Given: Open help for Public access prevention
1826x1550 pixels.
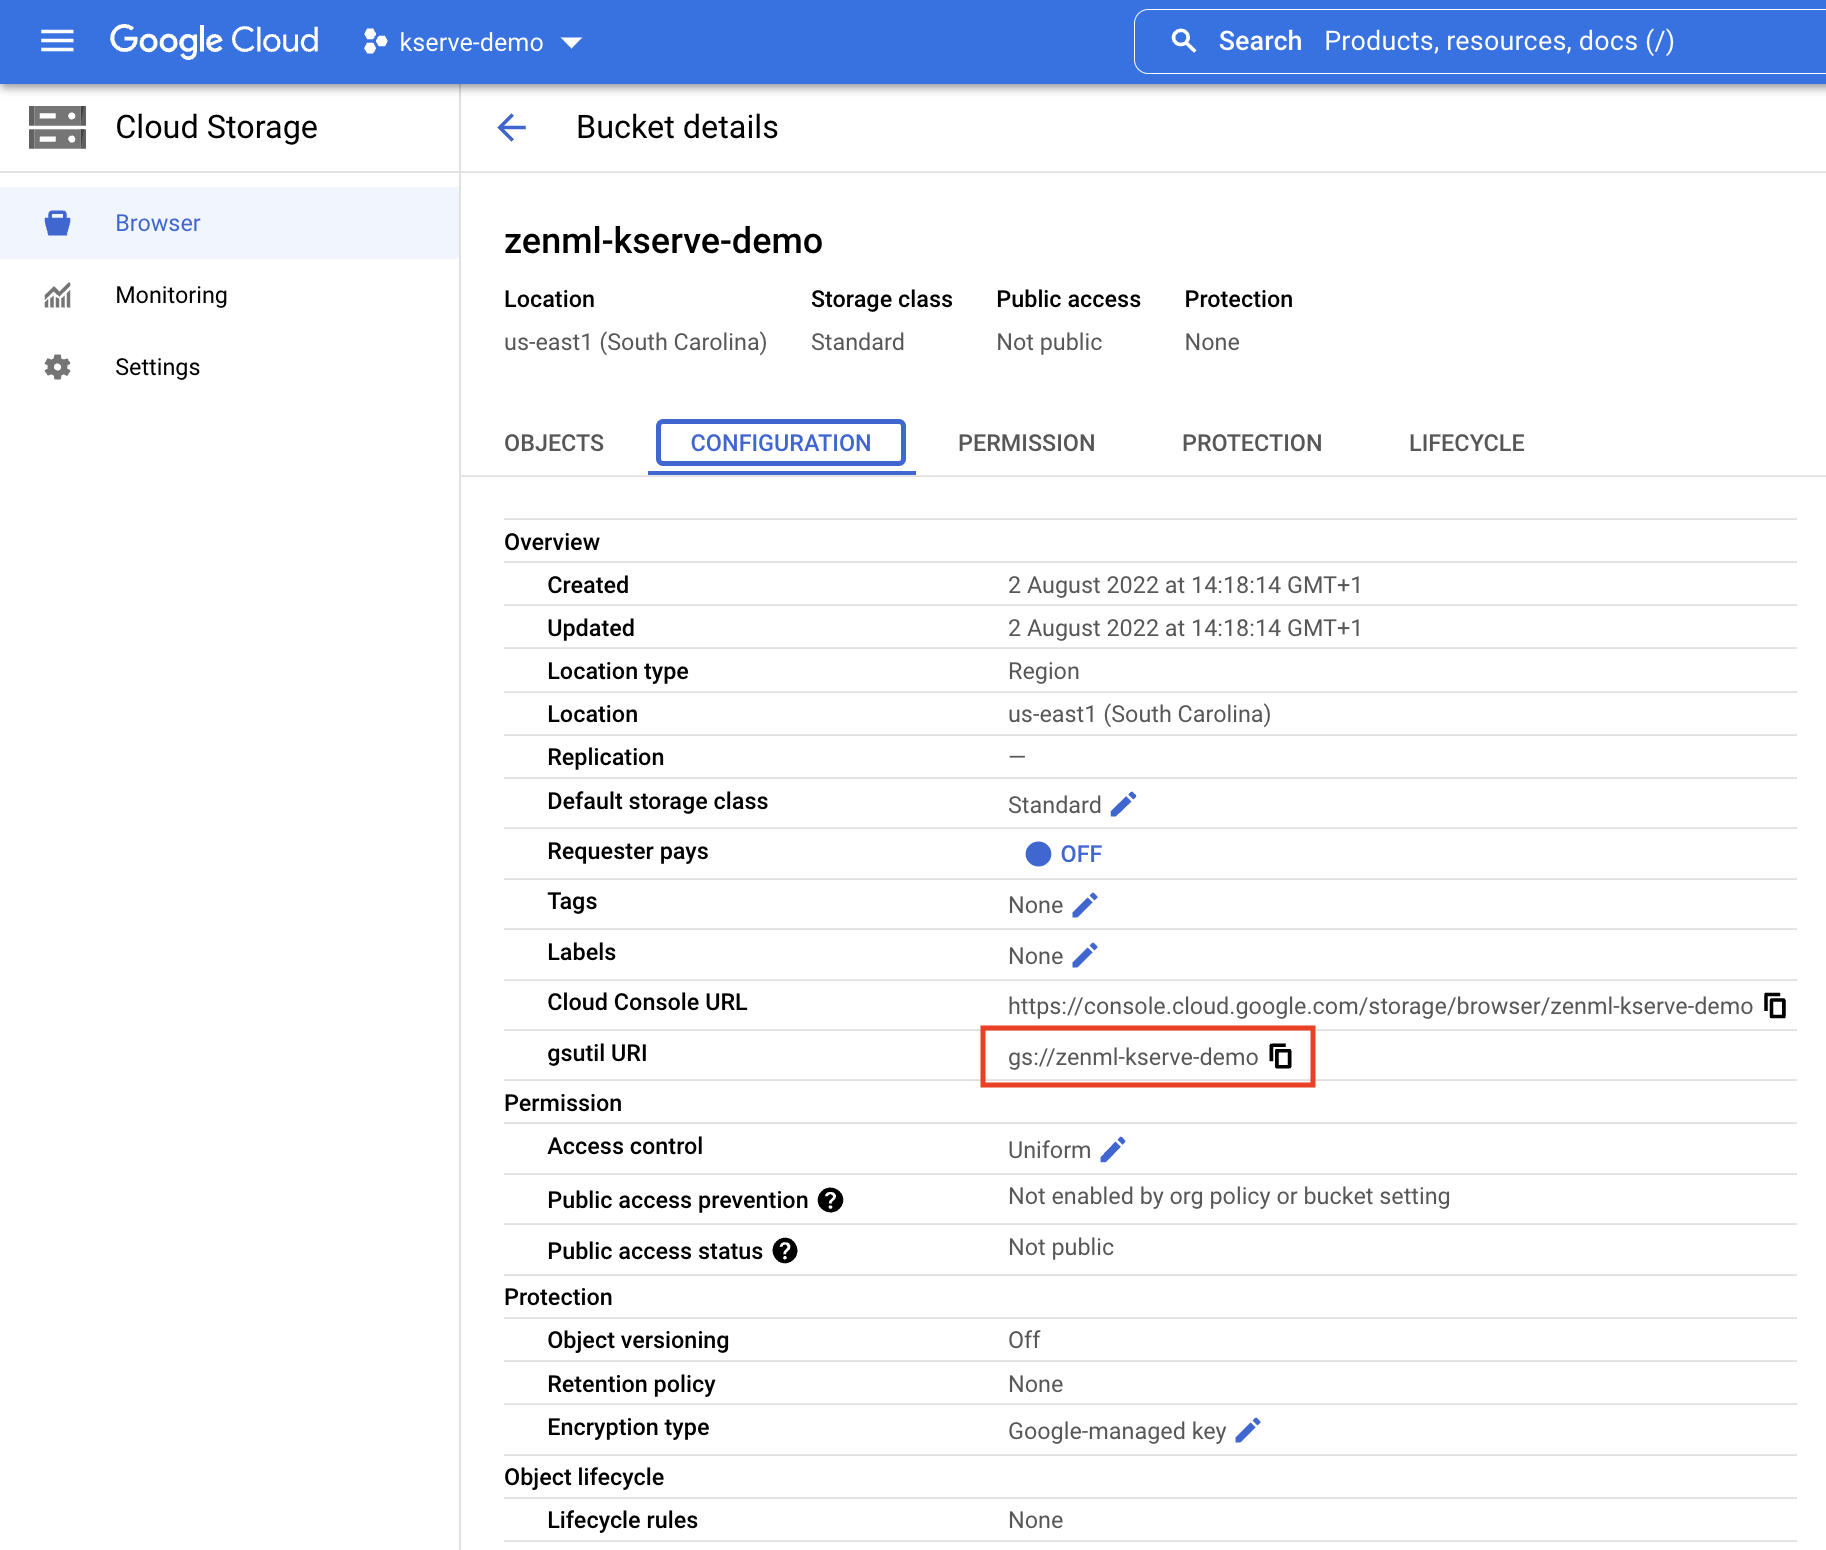Looking at the screenshot, I should coord(830,1200).
